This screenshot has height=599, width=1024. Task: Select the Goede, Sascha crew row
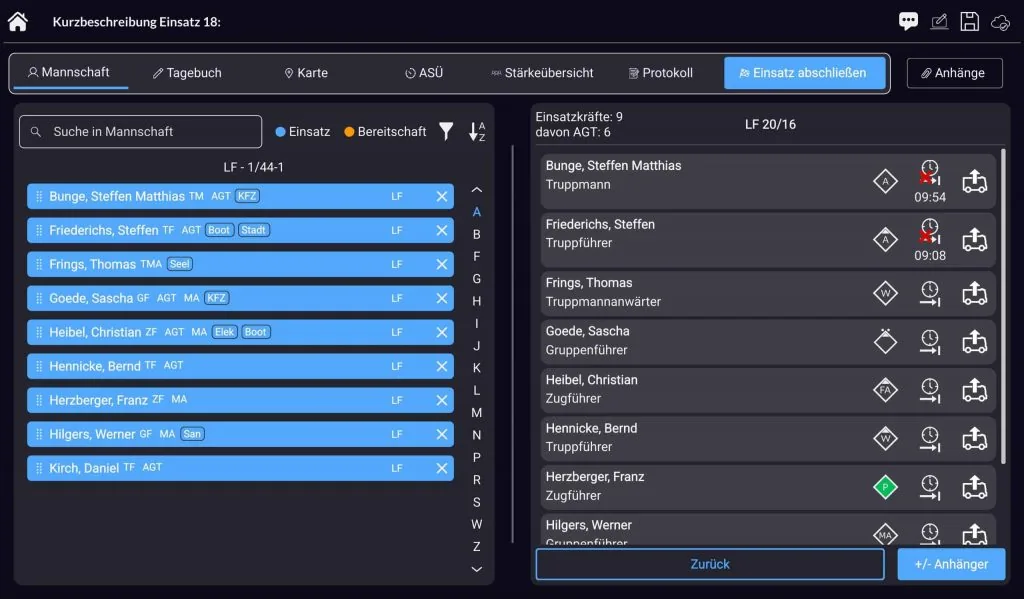point(240,299)
